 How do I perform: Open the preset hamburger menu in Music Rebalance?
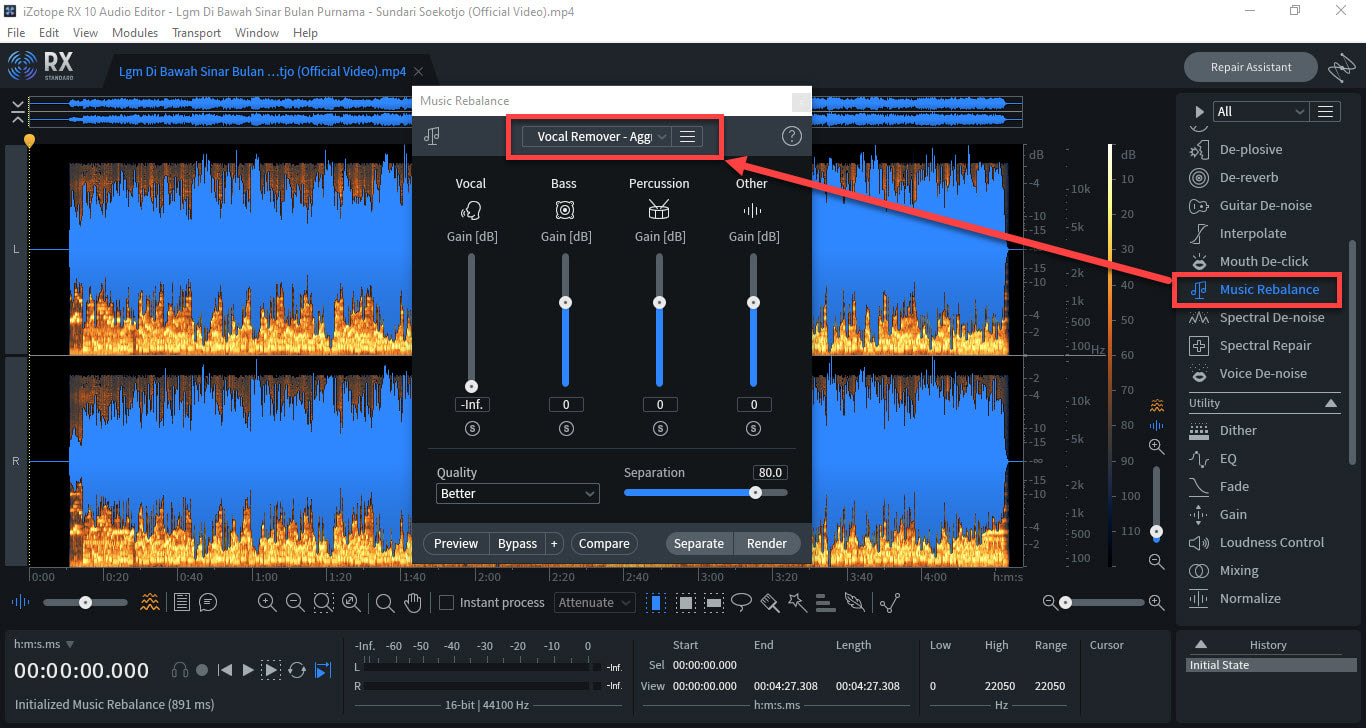click(687, 137)
